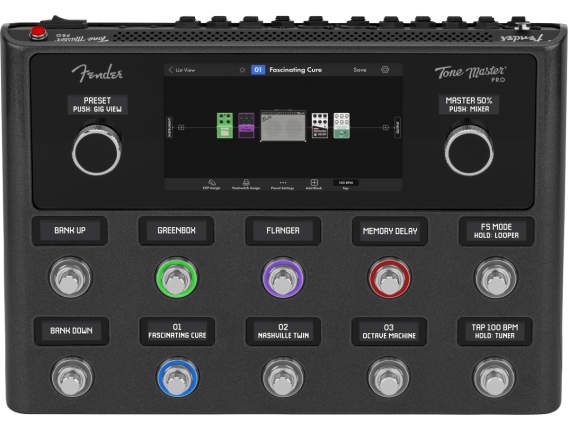Tap the add-block plus near Output
Image resolution: width=568 pixels, height=430 pixels.
pos(385,128)
